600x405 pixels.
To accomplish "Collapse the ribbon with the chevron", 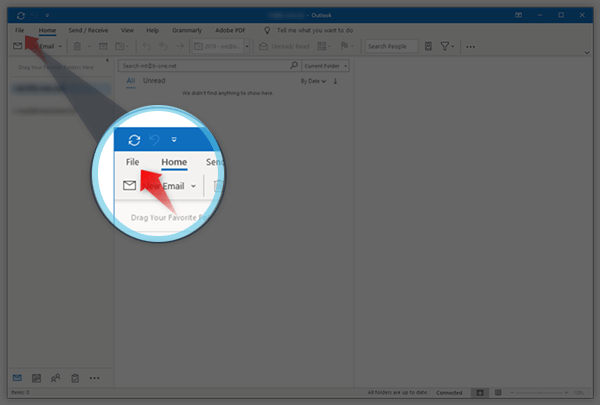I will coord(587,53).
